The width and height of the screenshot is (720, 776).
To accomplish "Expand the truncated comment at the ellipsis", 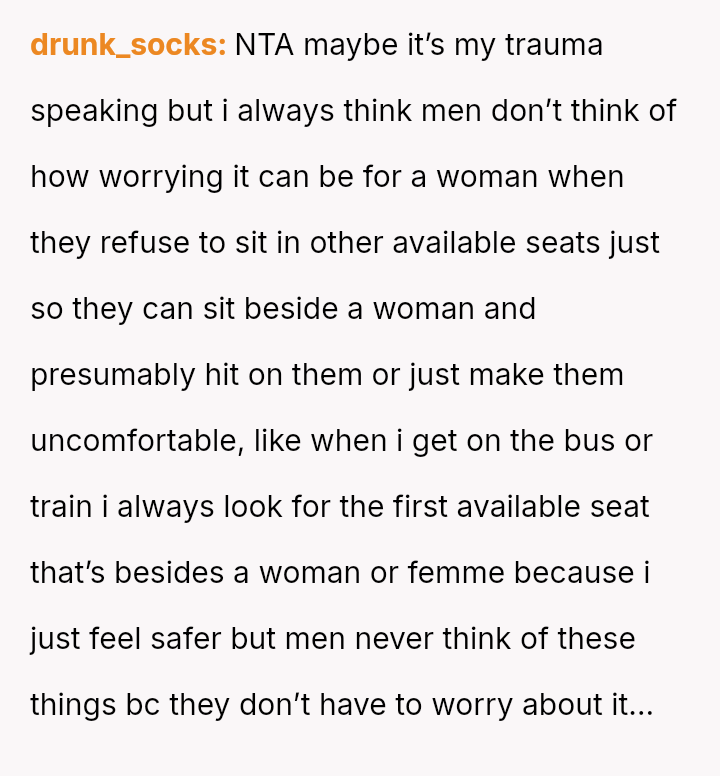I will tap(640, 706).
